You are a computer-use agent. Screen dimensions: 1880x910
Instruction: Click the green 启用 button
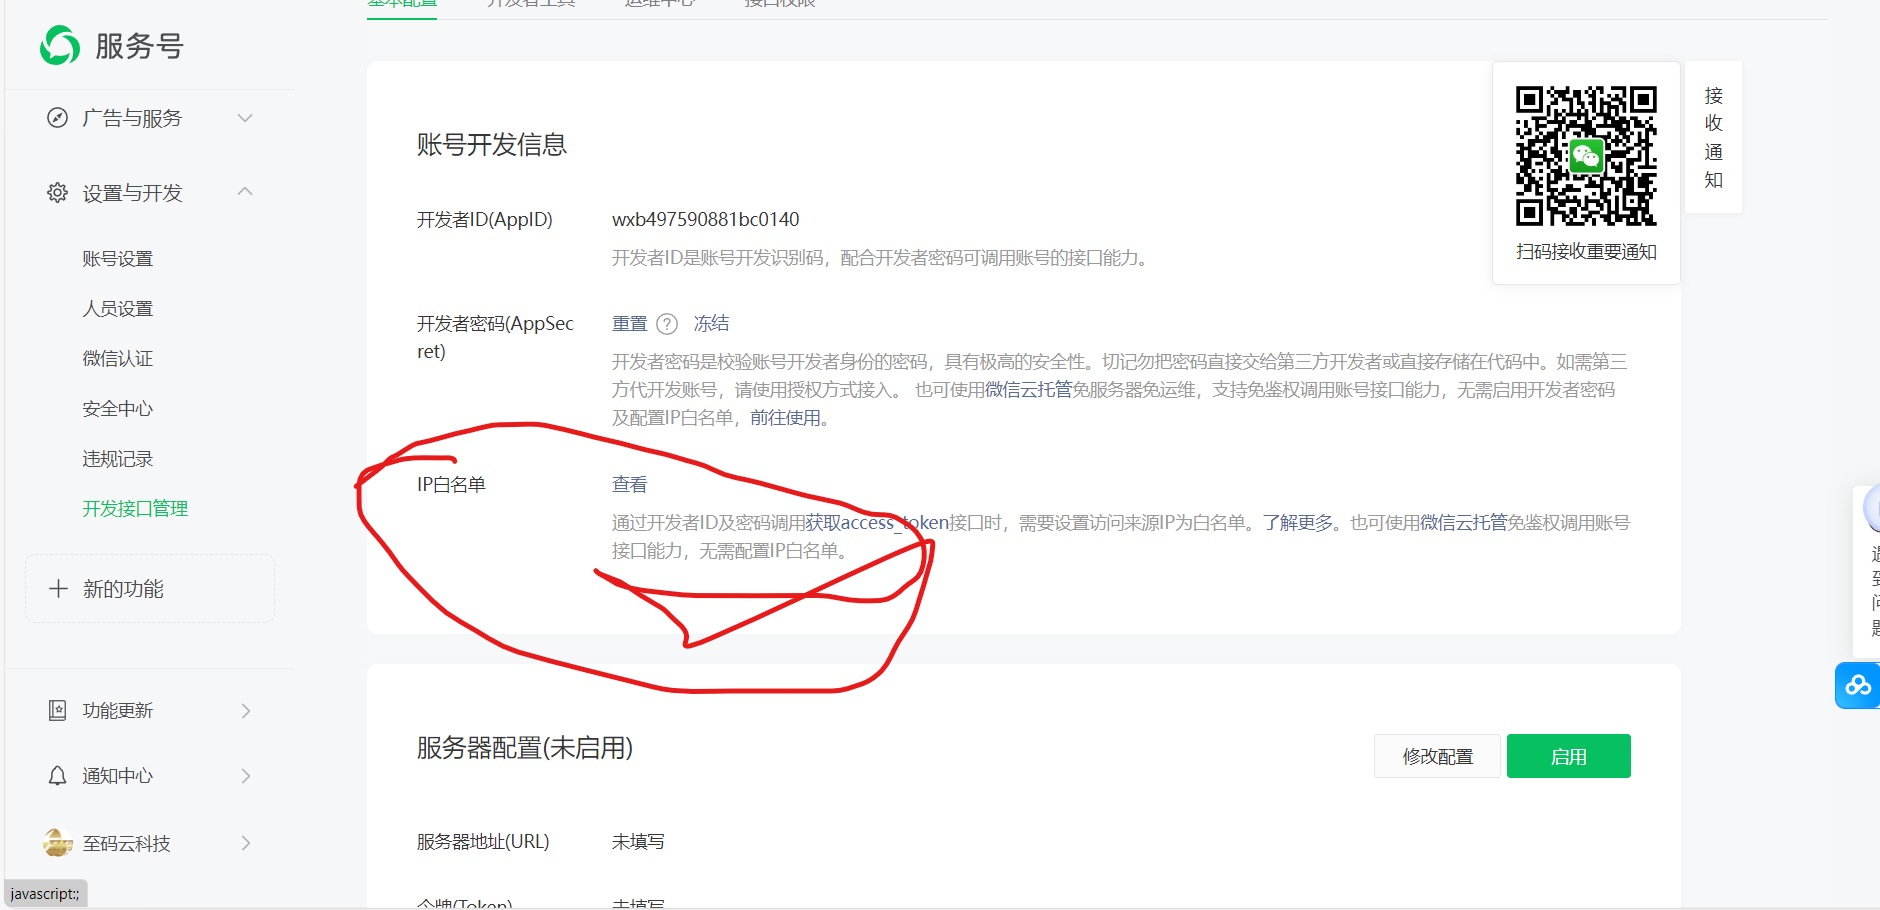tap(1569, 756)
